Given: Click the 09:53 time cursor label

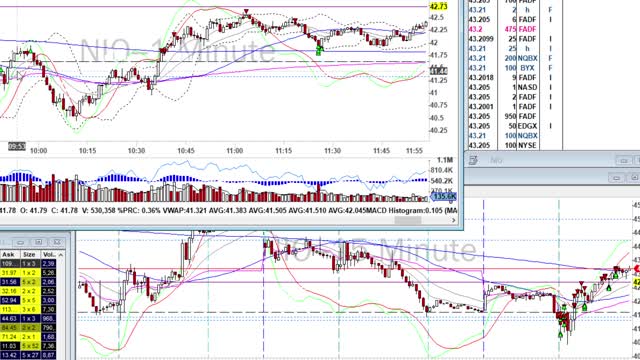Looking at the screenshot, I should tap(17, 146).
